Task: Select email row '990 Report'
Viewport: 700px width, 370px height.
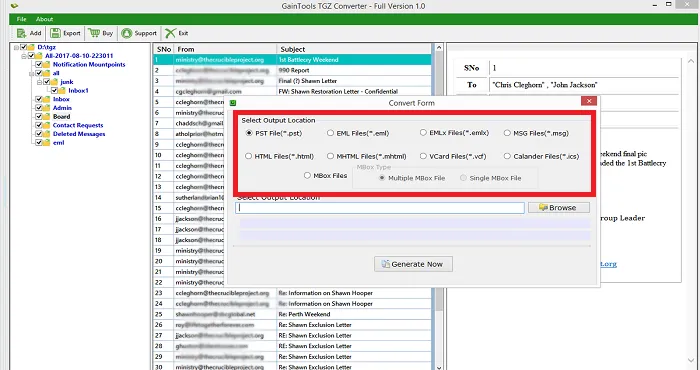Action: click(x=292, y=70)
